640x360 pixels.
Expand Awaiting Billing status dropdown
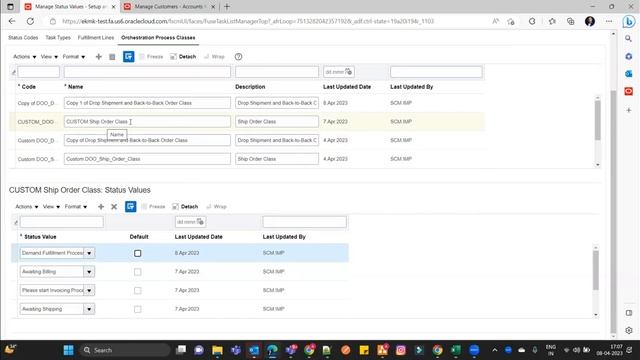pyautogui.click(x=89, y=272)
